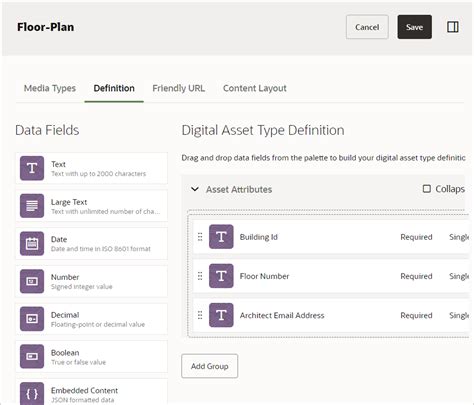The width and height of the screenshot is (474, 405).
Task: Cancel editing the asset type
Action: click(x=367, y=27)
